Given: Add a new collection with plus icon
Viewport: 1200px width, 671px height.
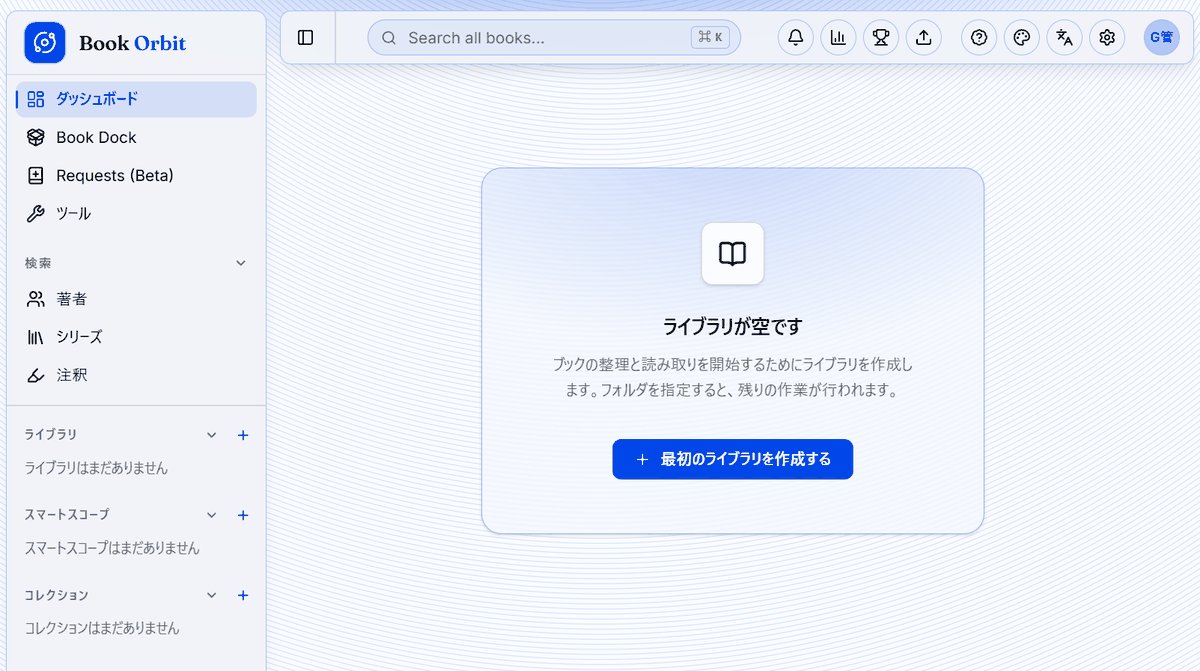Looking at the screenshot, I should [x=242, y=595].
